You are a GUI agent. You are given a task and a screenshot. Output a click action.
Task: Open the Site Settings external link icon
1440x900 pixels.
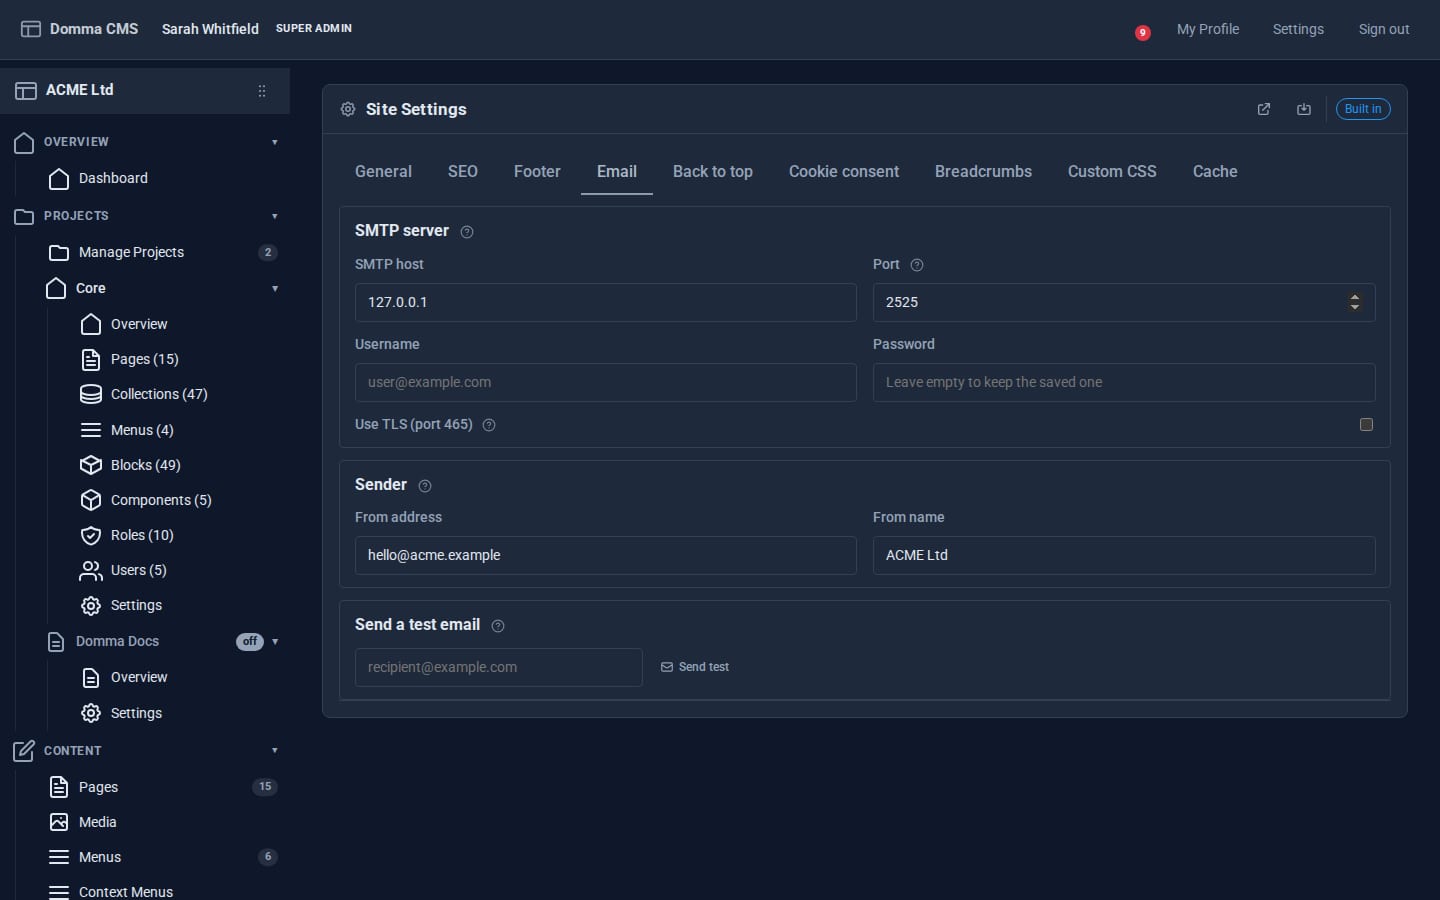pyautogui.click(x=1264, y=109)
